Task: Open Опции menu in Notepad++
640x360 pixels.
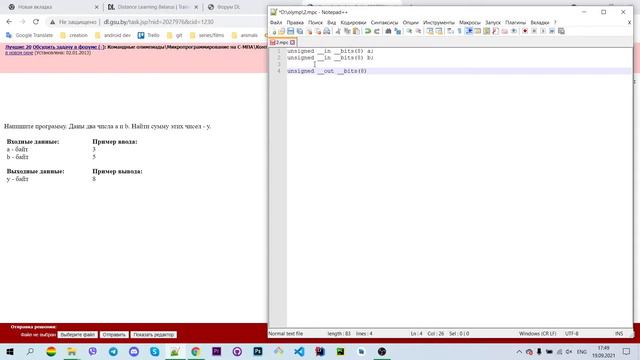Action: (x=411, y=22)
